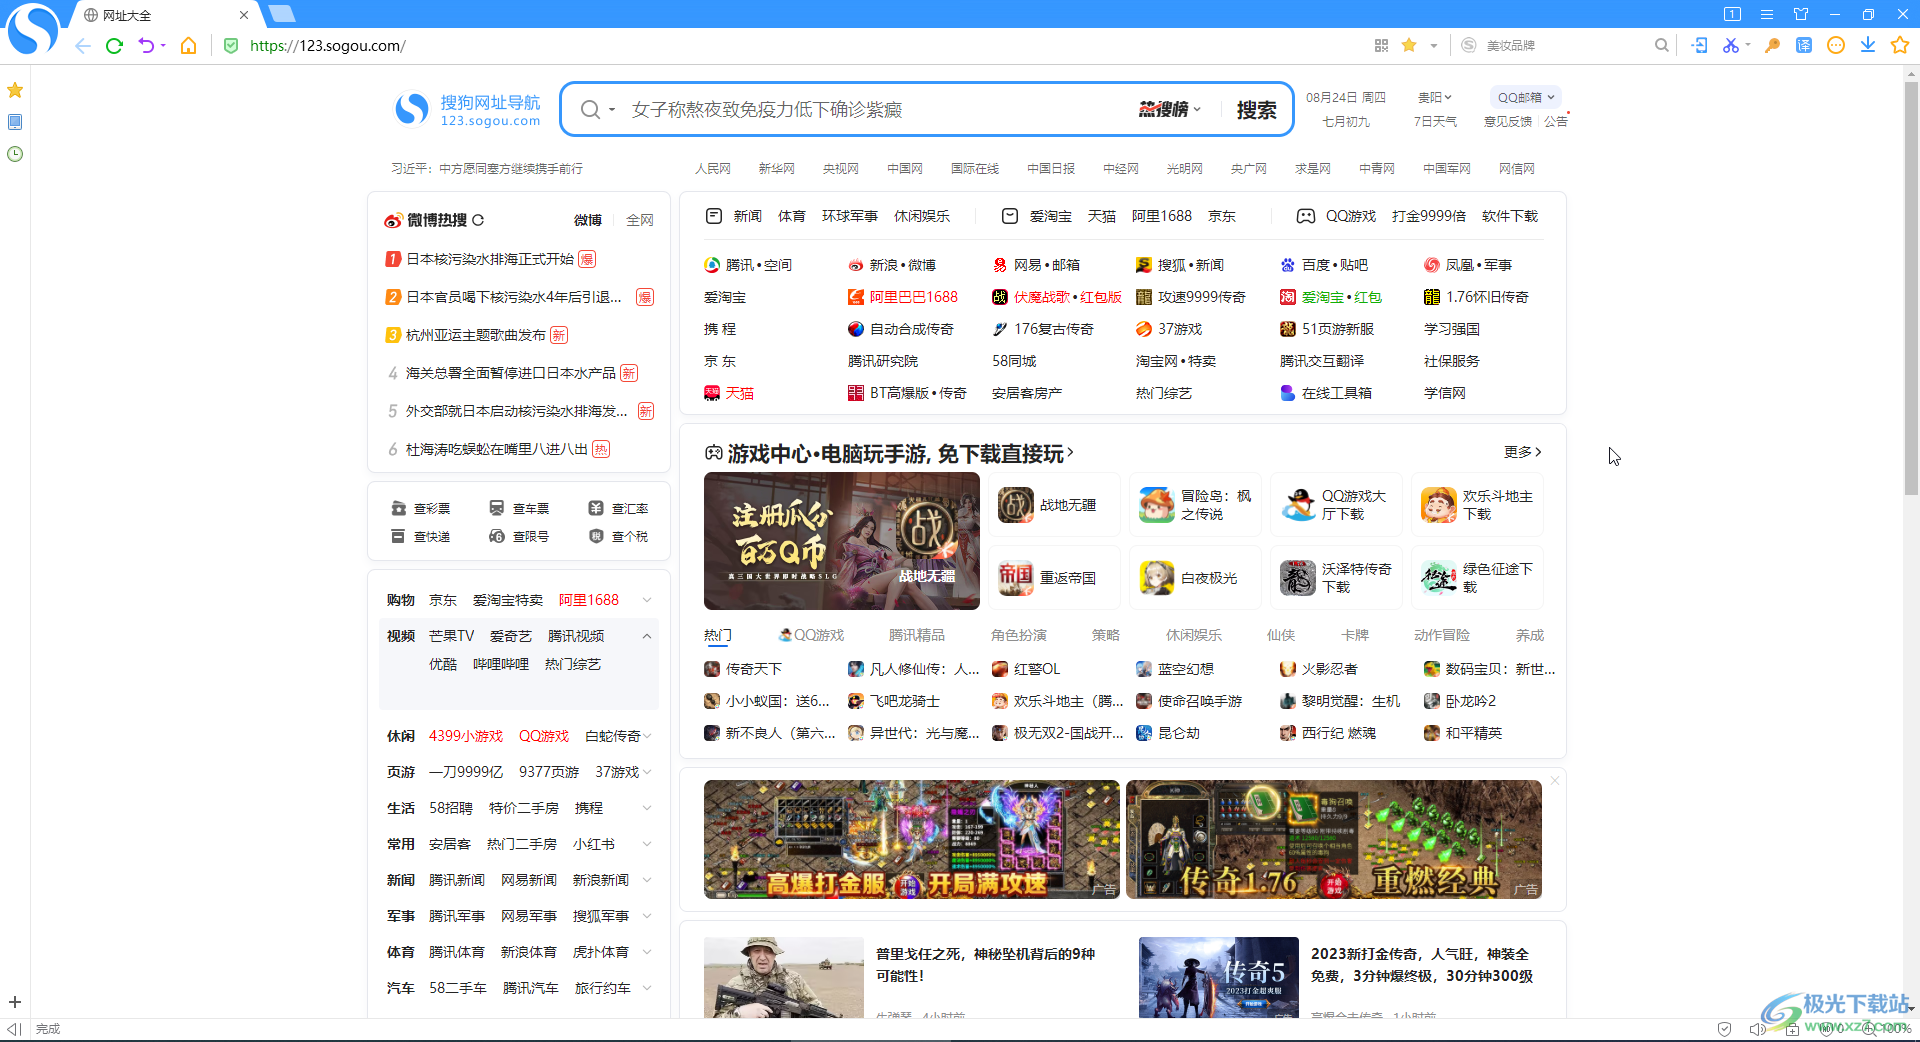
Task: Expand the 新闻 category row
Action: (647, 880)
